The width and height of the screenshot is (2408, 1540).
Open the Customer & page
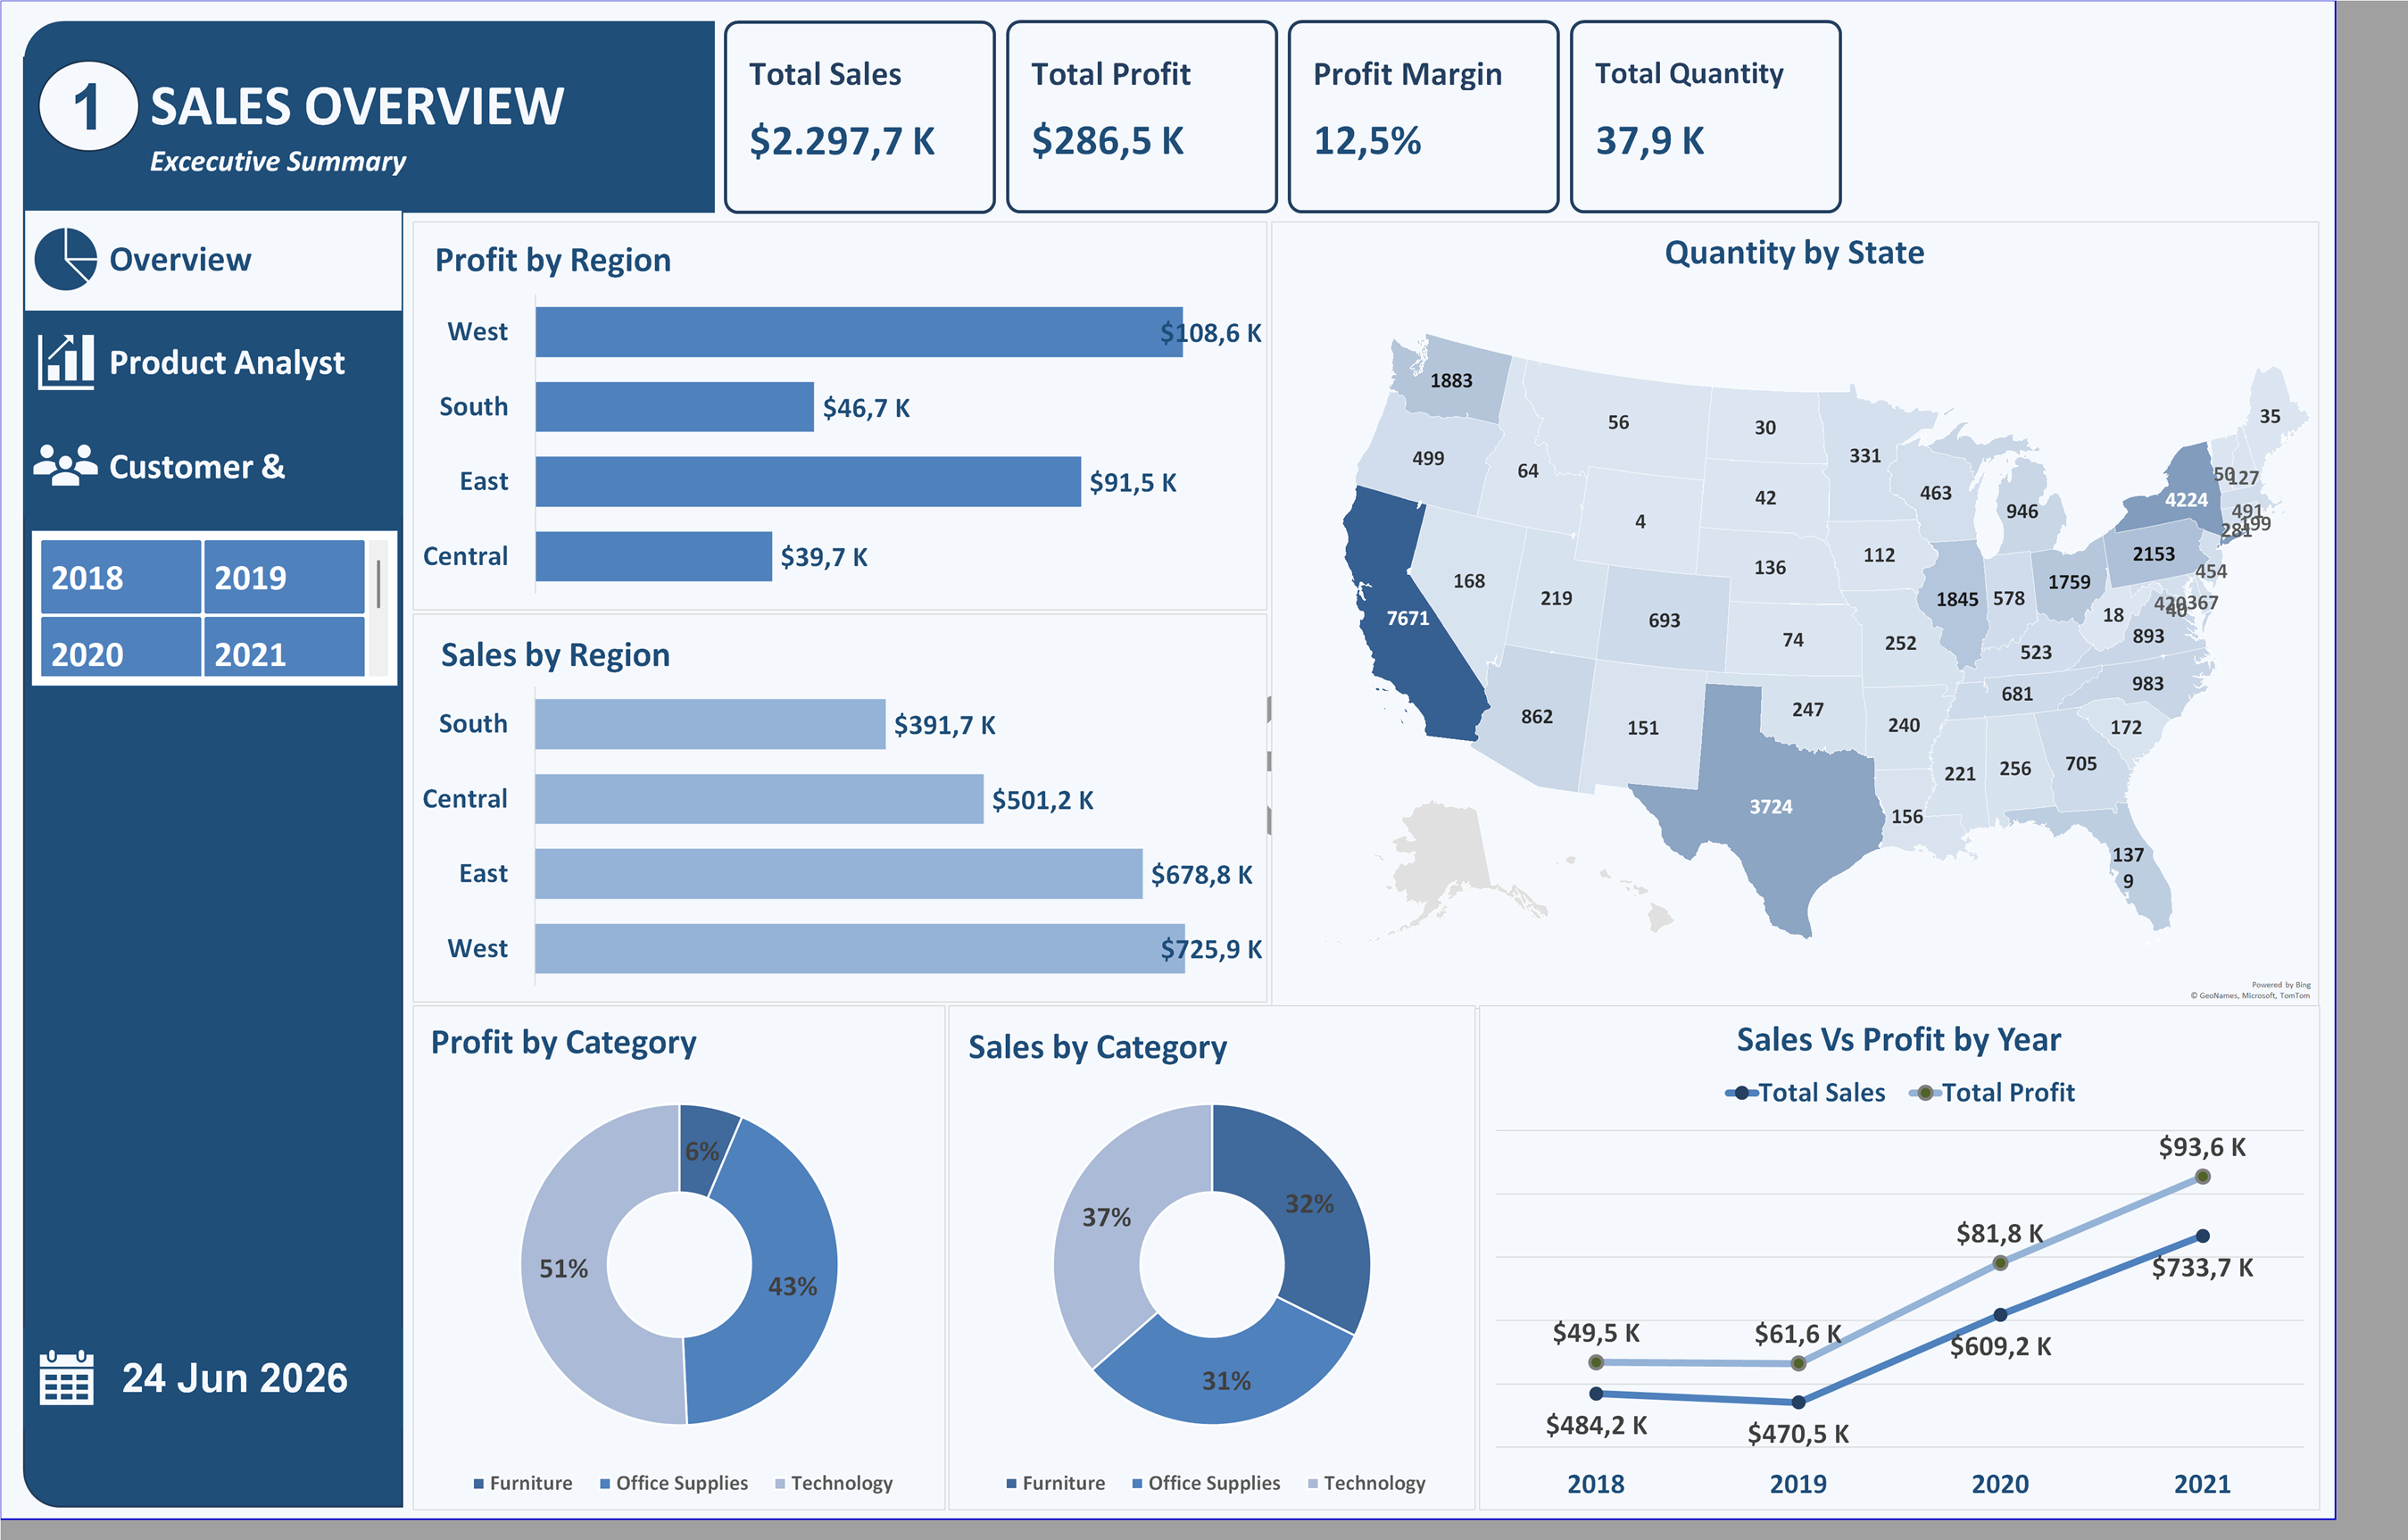coord(213,466)
